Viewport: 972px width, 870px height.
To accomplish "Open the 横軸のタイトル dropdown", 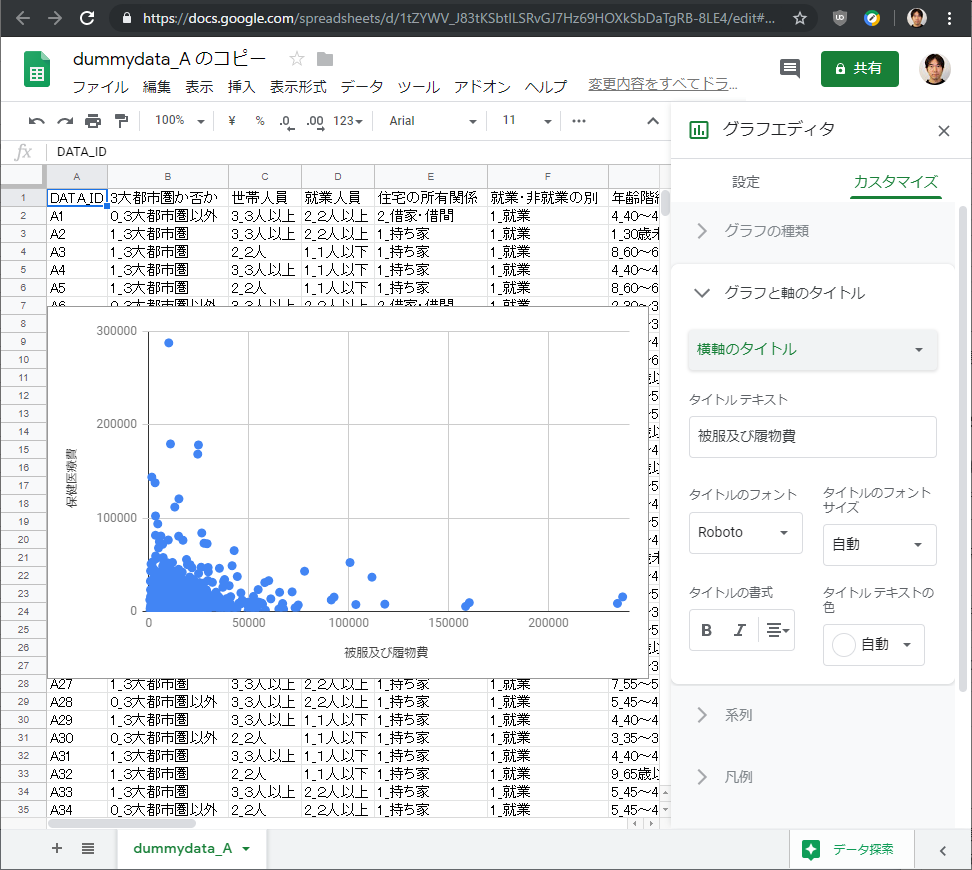I will tap(812, 350).
